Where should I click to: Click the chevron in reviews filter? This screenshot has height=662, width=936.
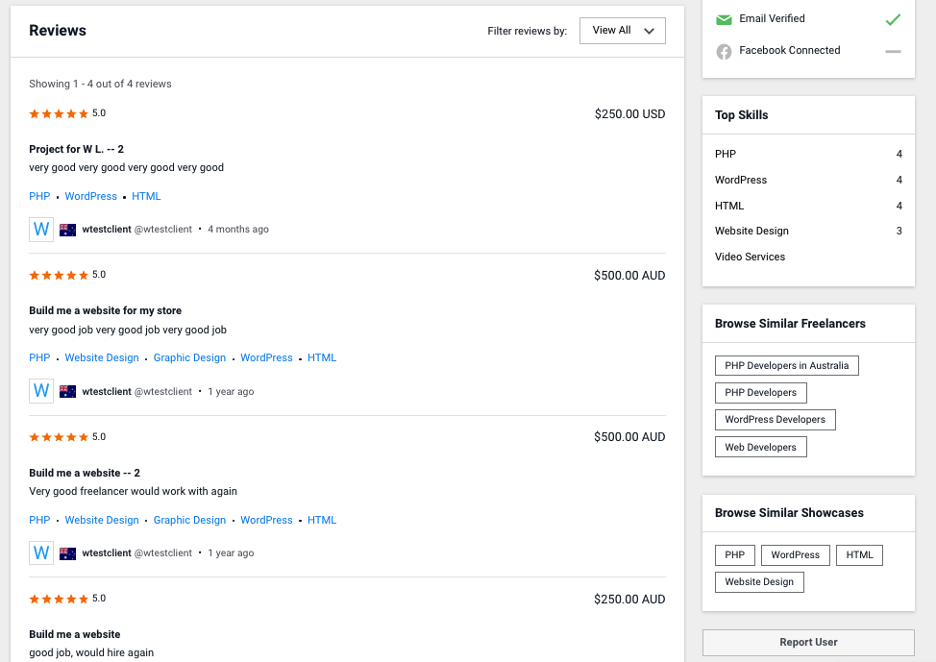[649, 31]
